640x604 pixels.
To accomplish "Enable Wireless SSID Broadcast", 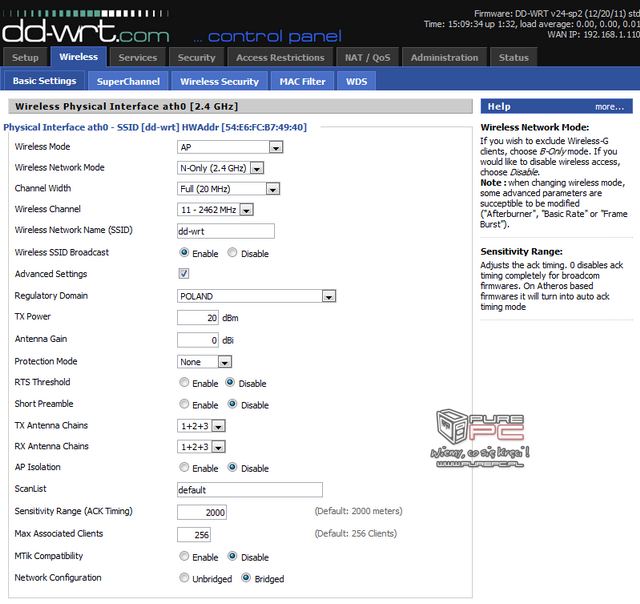I will [184, 253].
